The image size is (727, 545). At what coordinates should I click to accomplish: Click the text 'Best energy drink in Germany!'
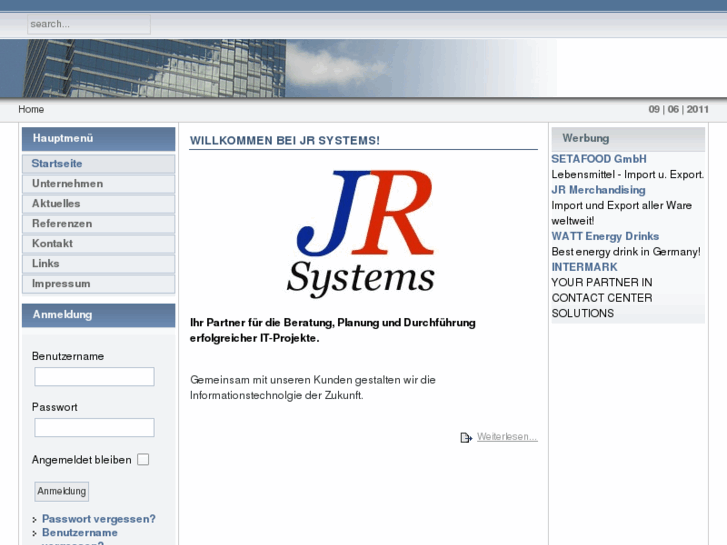coord(626,252)
